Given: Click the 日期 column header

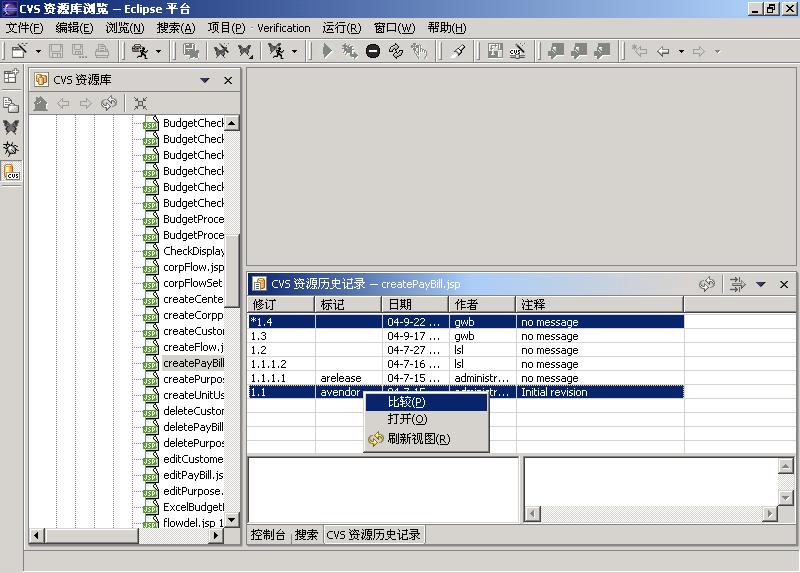Looking at the screenshot, I should coord(415,305).
